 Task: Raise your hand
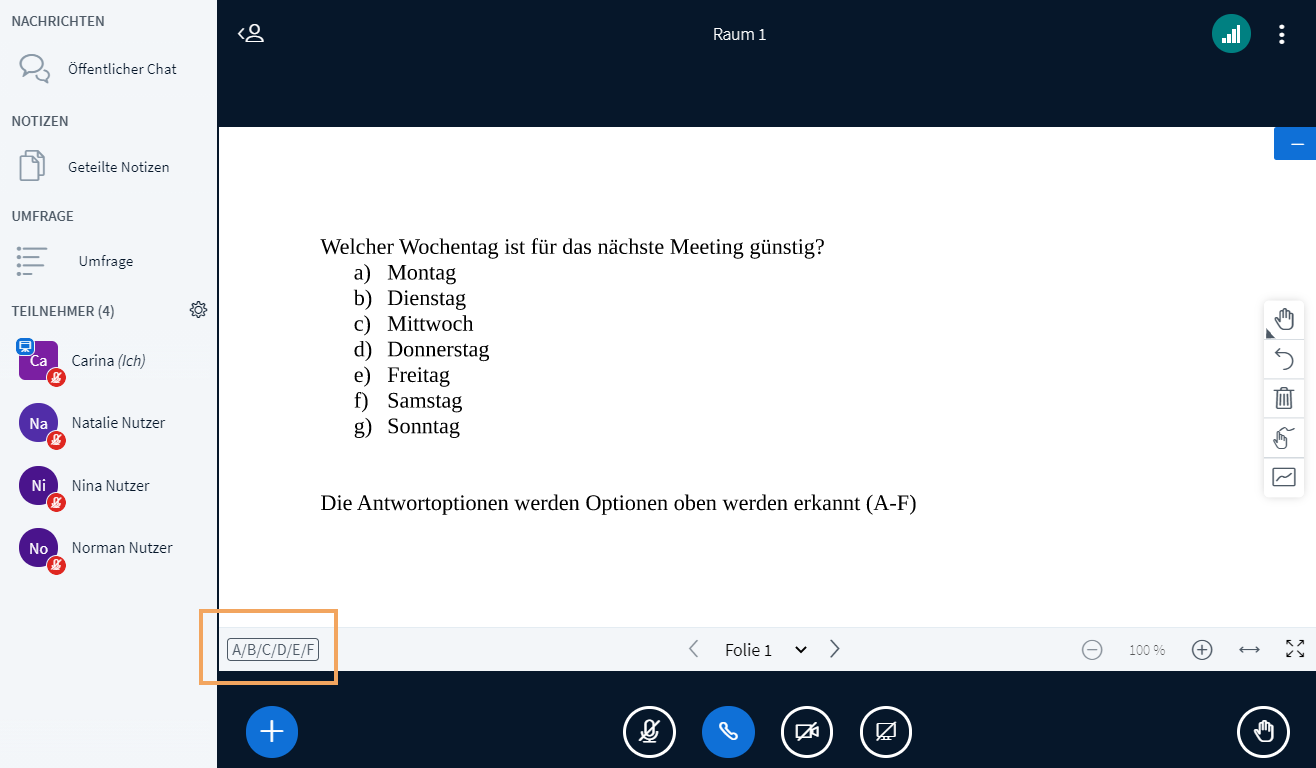(x=1263, y=731)
